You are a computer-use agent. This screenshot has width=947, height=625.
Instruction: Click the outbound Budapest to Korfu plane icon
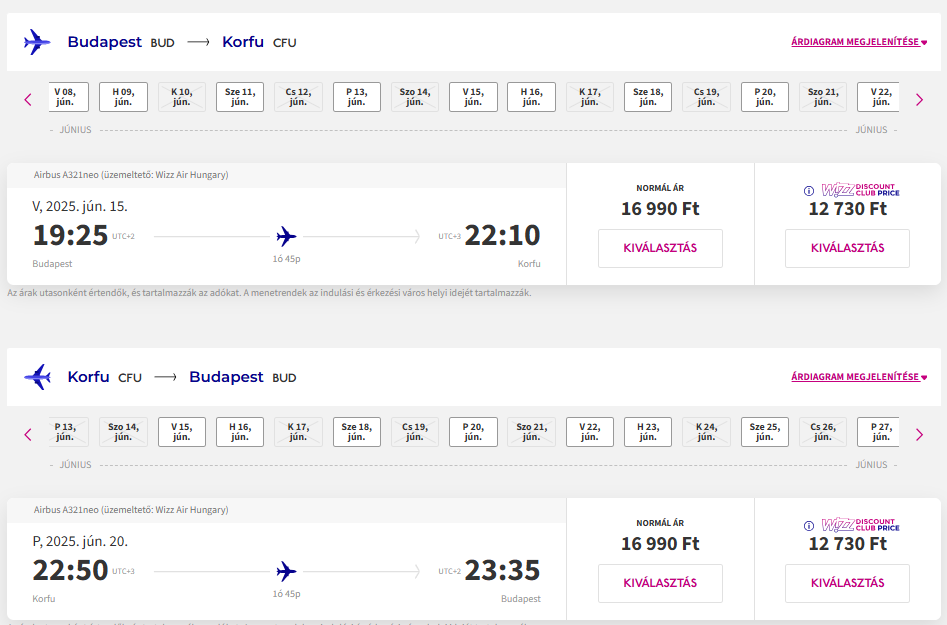click(x=37, y=42)
